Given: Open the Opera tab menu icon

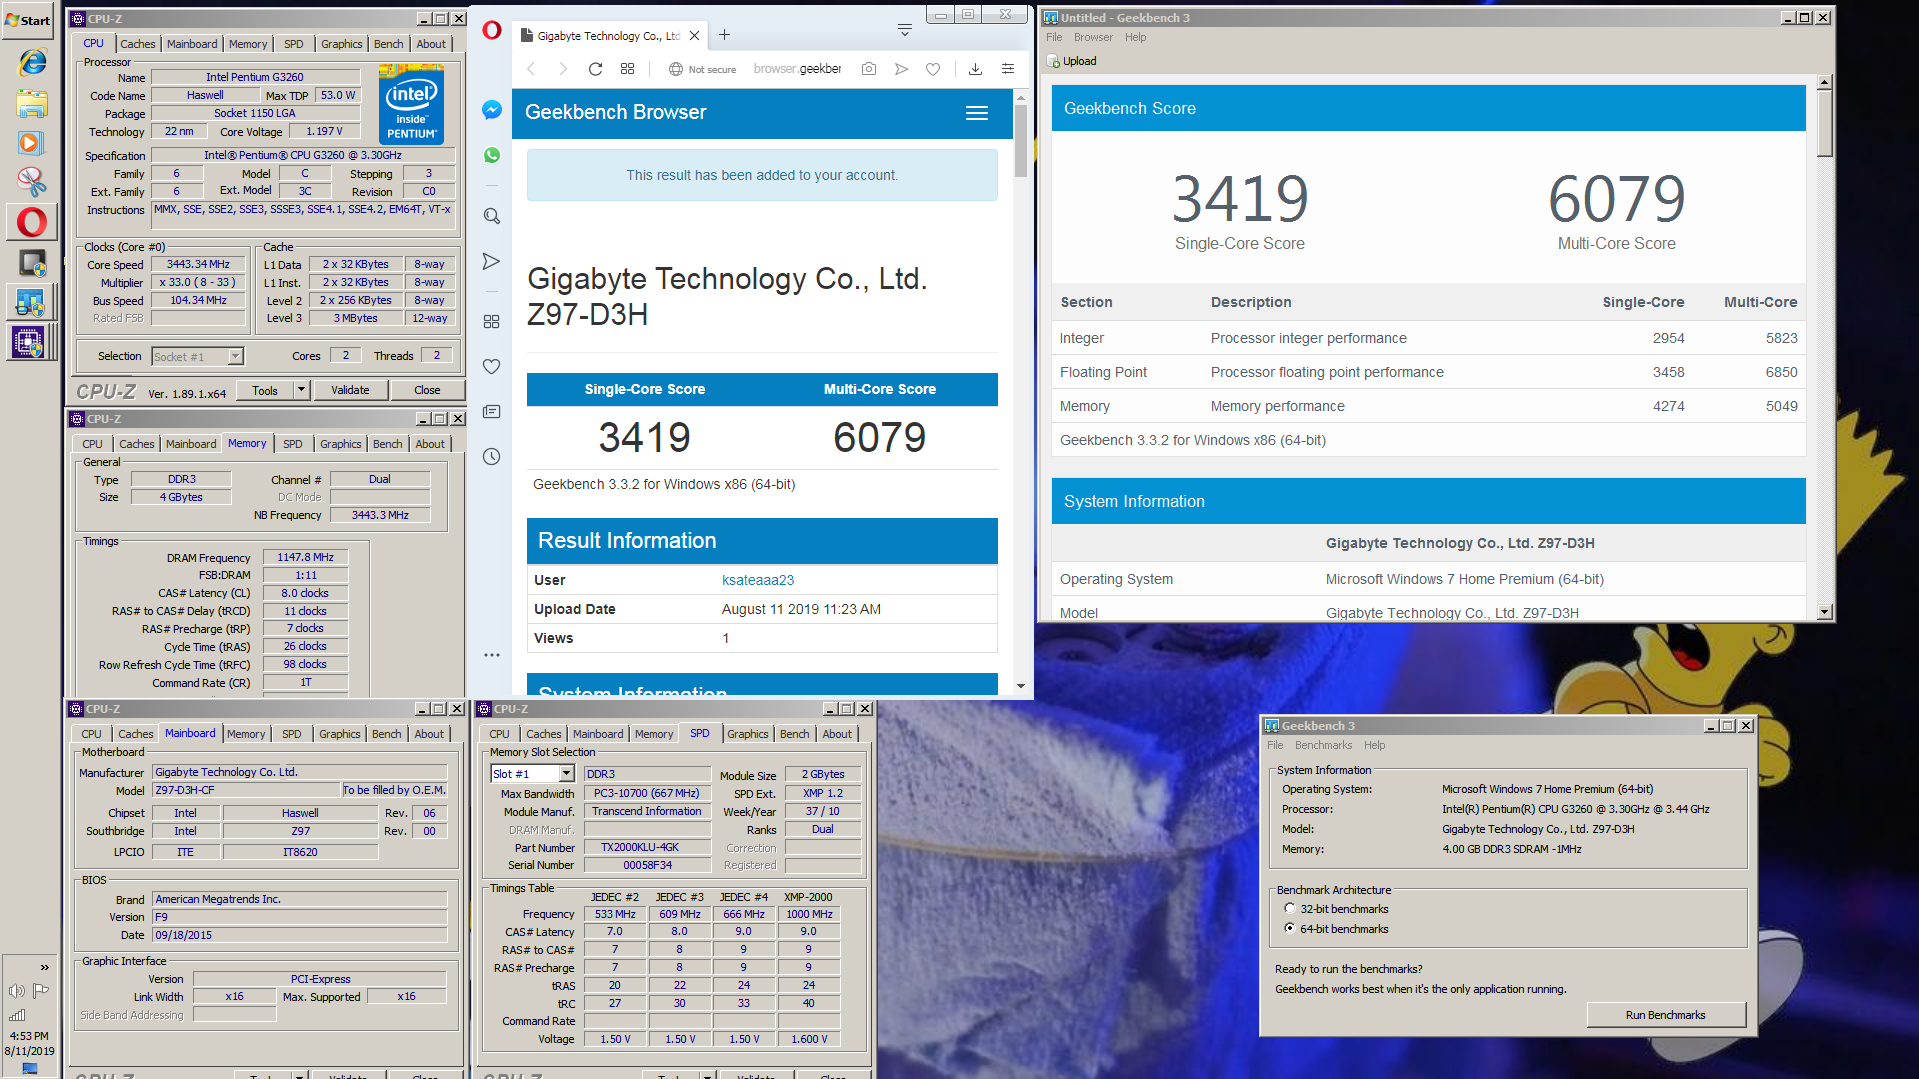Looking at the screenshot, I should pos(904,30).
